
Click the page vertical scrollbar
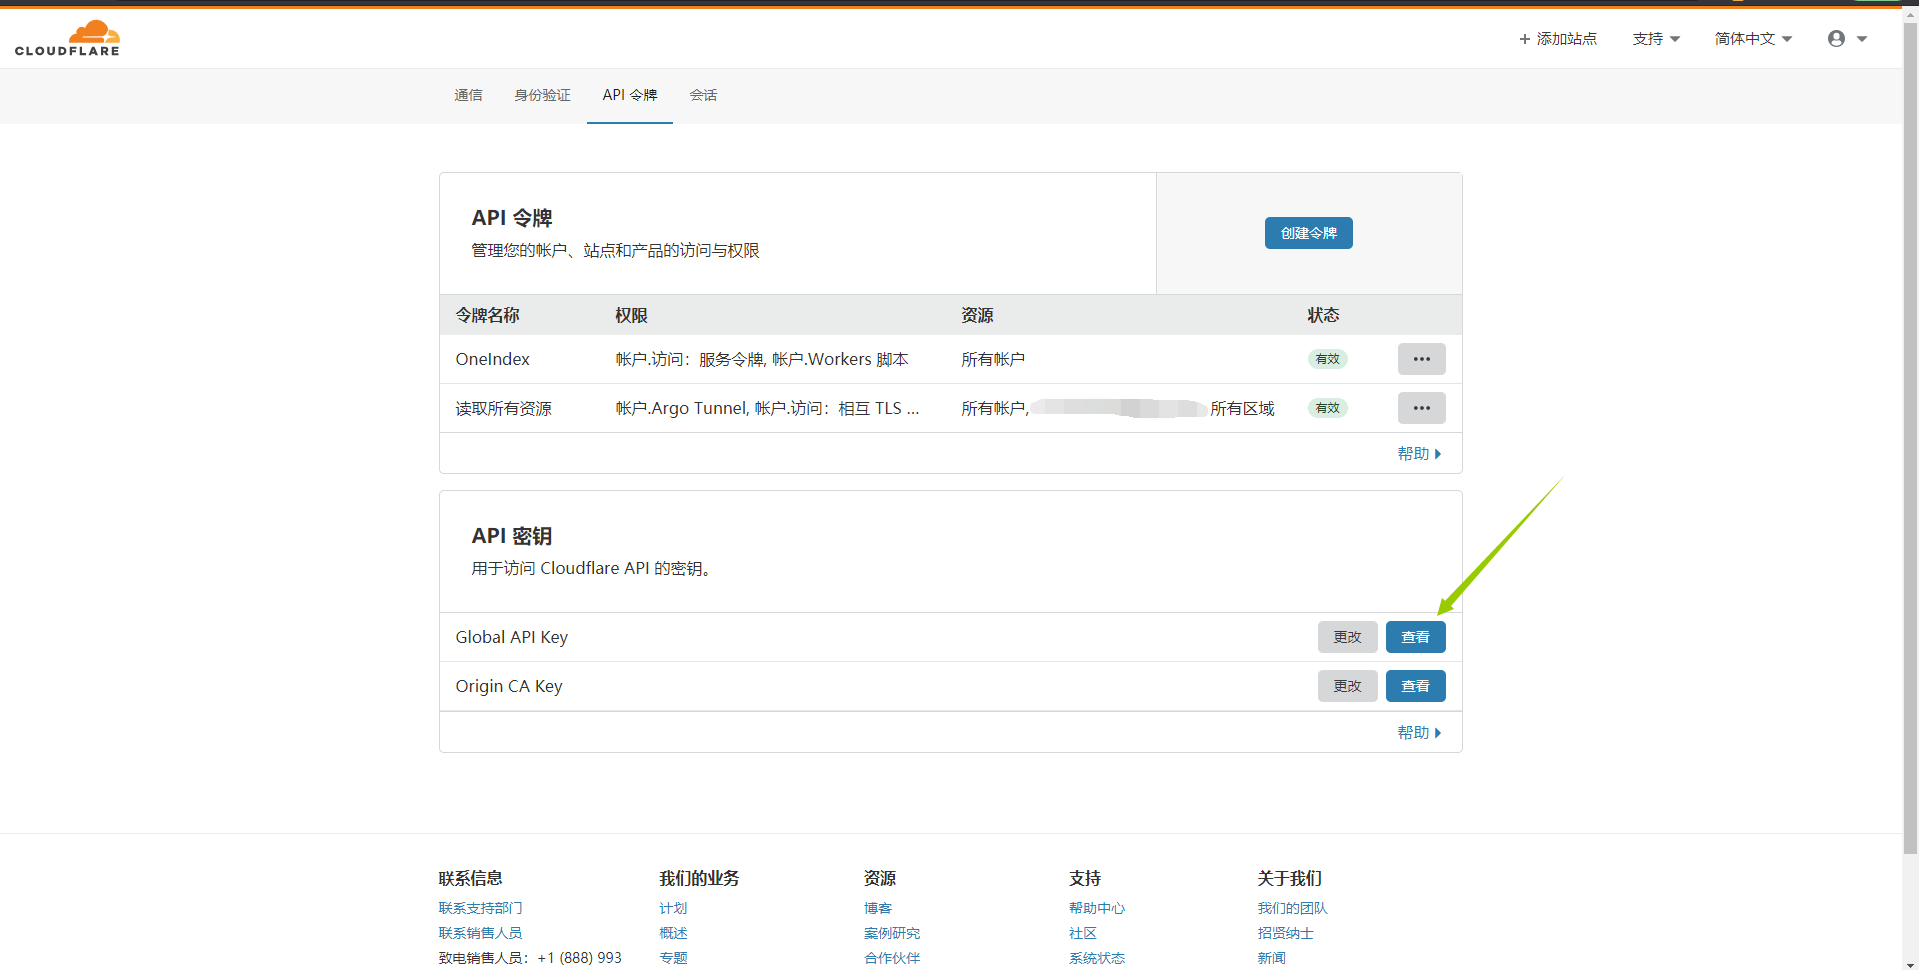[1910, 438]
